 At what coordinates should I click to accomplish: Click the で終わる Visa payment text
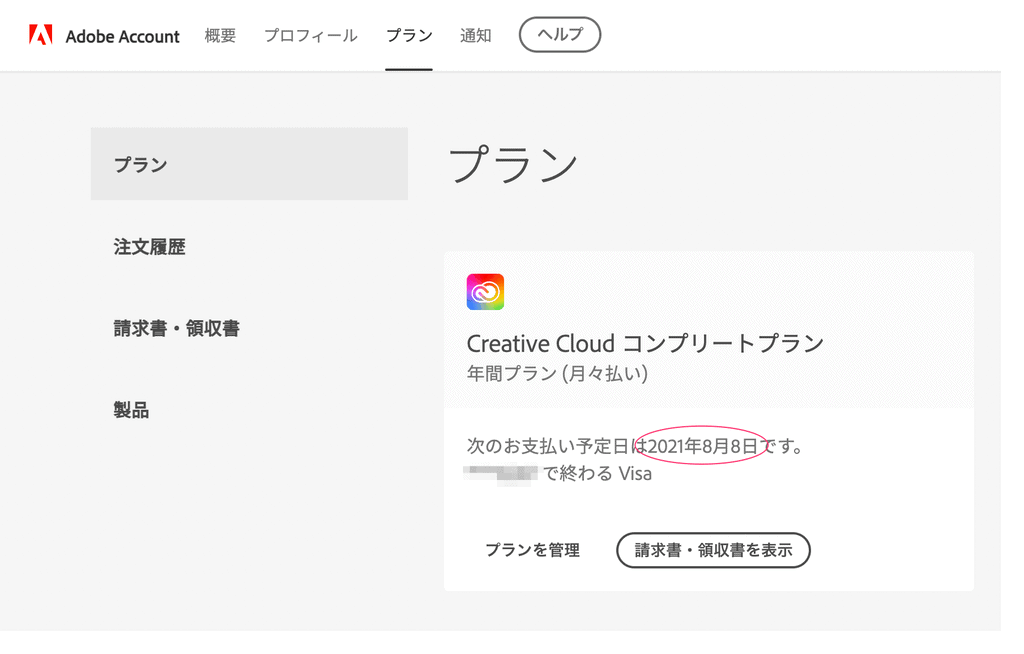click(x=597, y=474)
